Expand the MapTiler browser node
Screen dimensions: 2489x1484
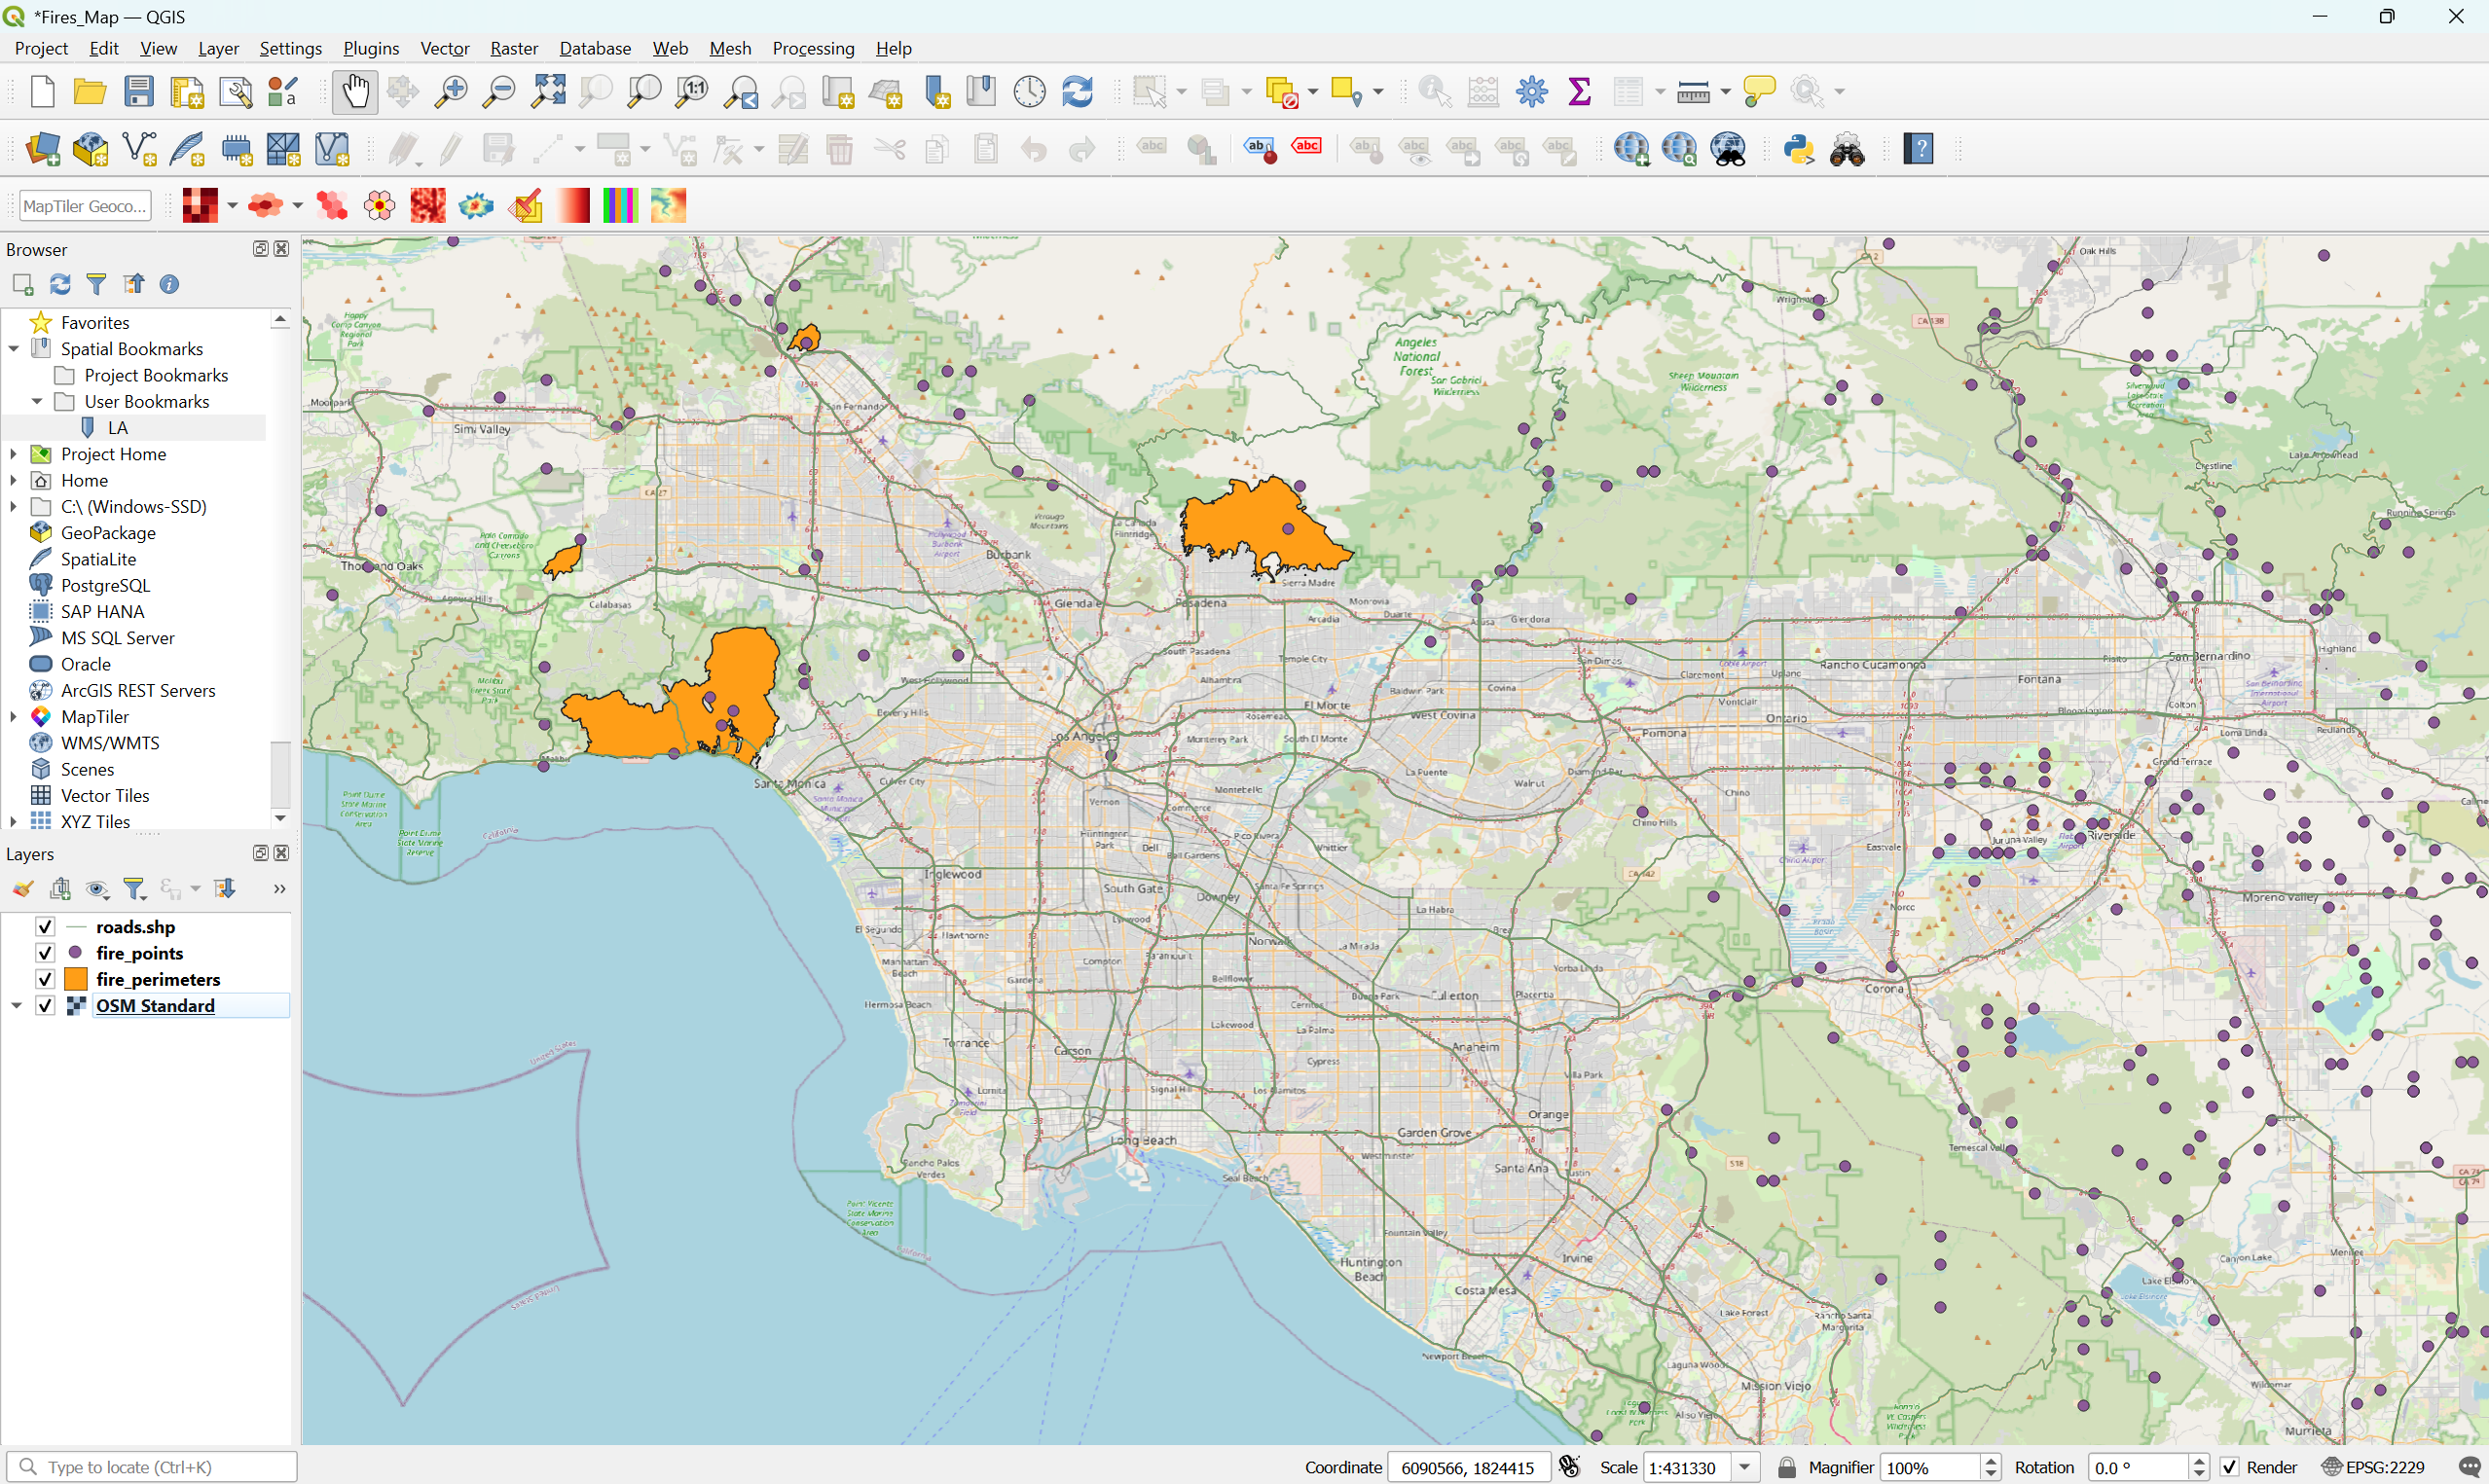pyautogui.click(x=14, y=717)
